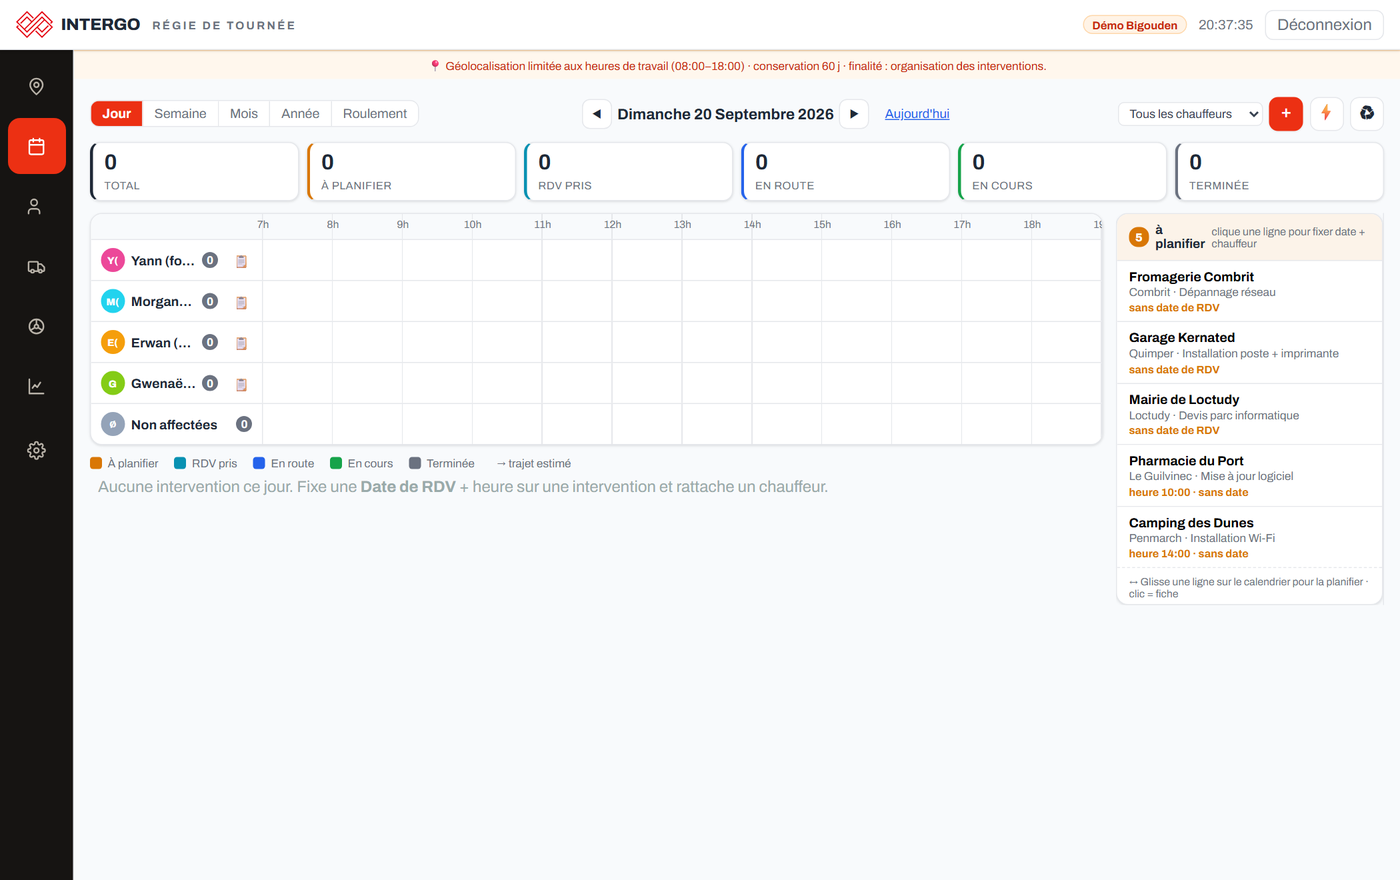
Task: Go to the next day arrow
Action: tap(854, 114)
